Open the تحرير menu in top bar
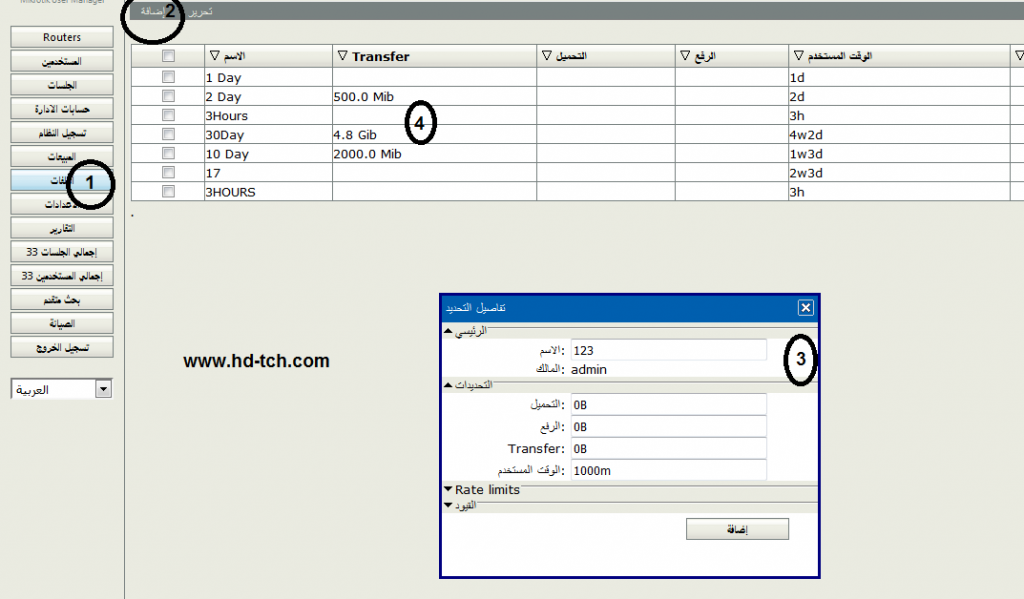Viewport: 1024px width, 599px height. [x=201, y=11]
